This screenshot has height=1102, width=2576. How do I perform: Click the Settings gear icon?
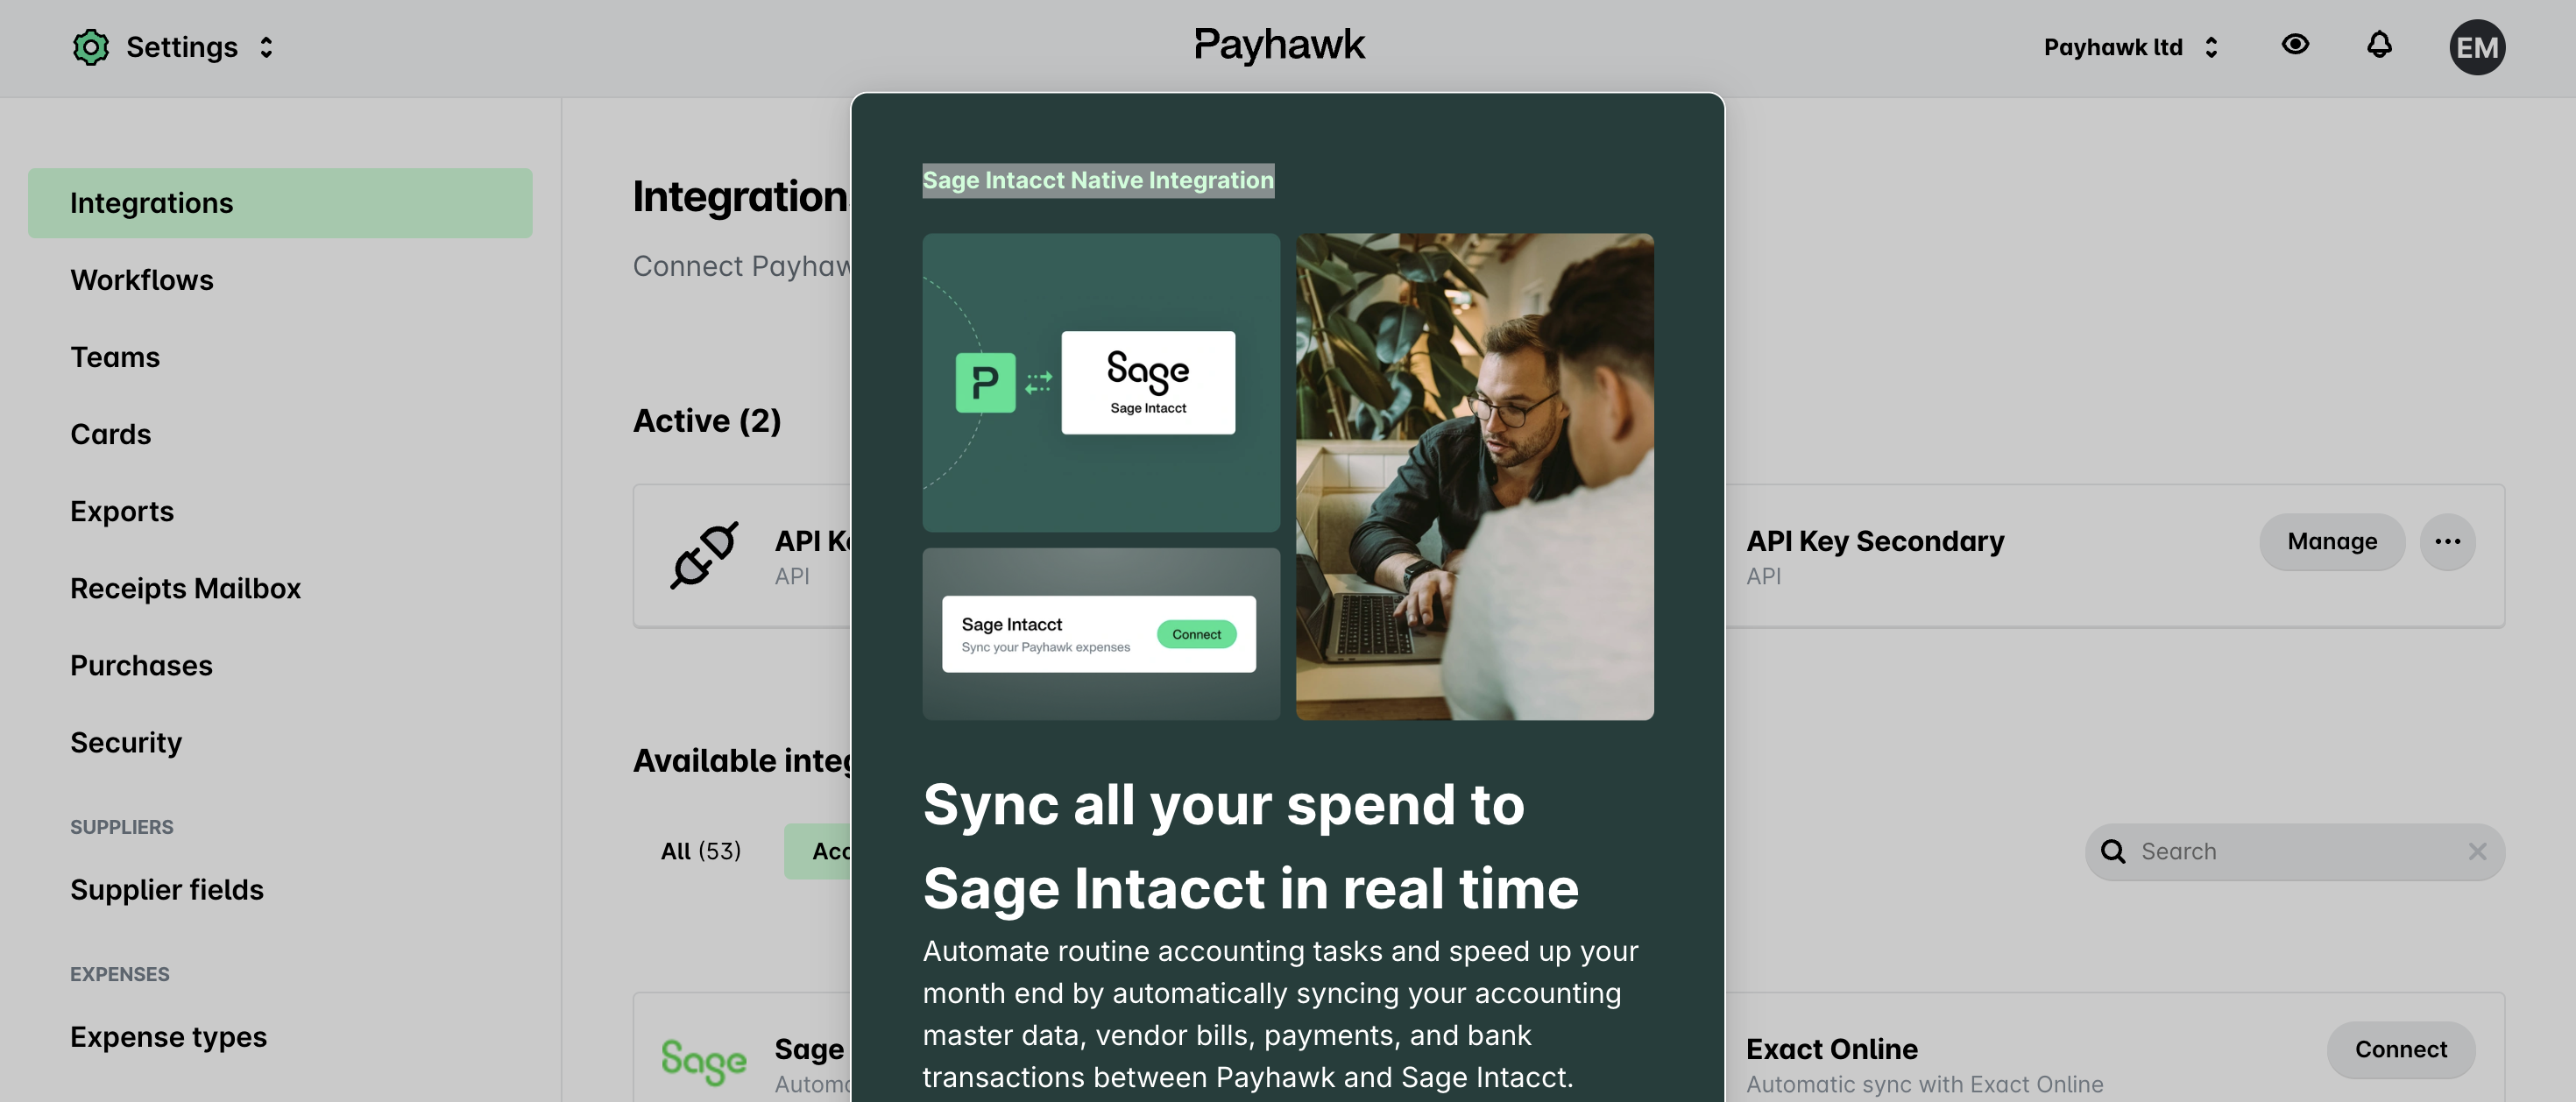[x=90, y=47]
